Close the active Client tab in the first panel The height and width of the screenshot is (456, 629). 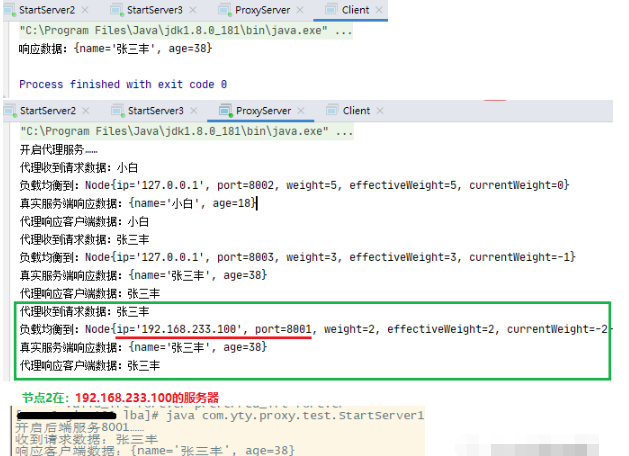click(x=379, y=10)
